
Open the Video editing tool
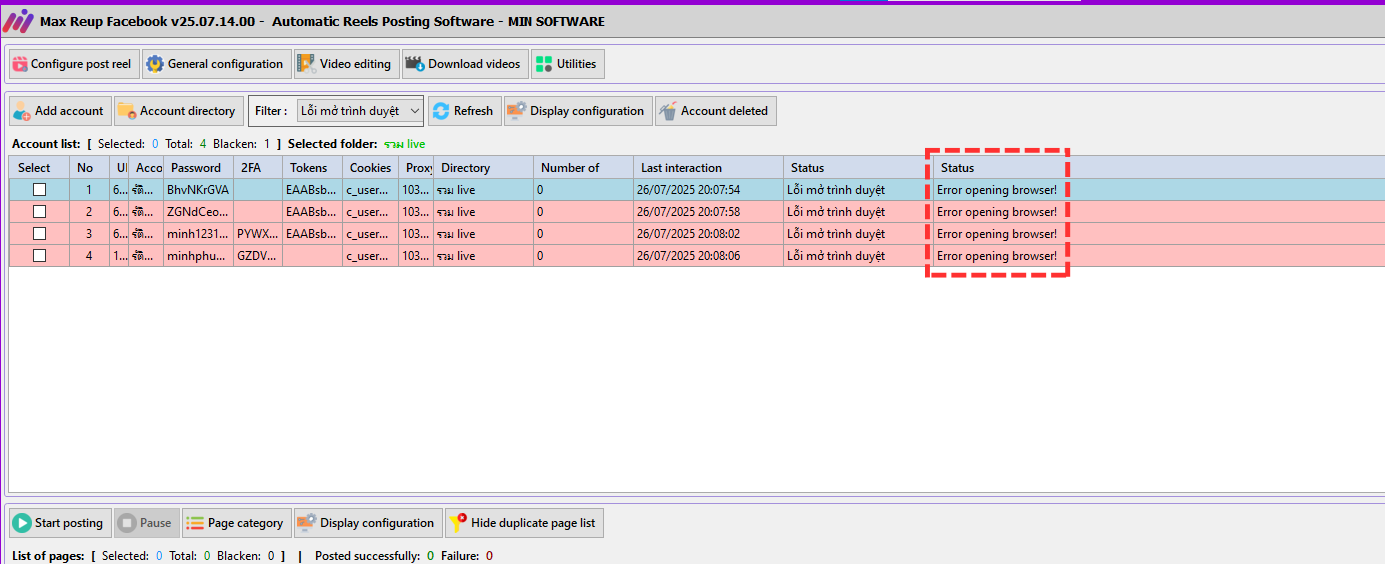pos(347,64)
